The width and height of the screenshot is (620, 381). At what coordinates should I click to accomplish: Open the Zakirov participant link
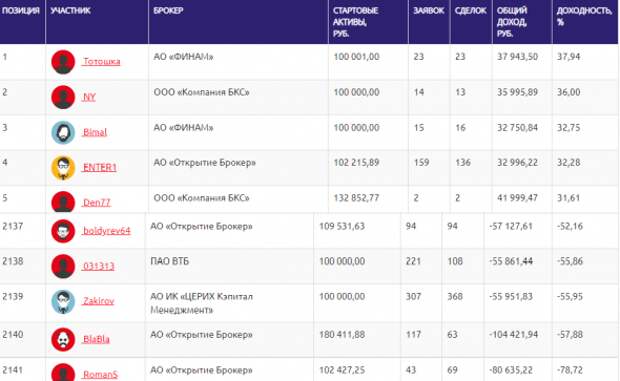tap(98, 301)
